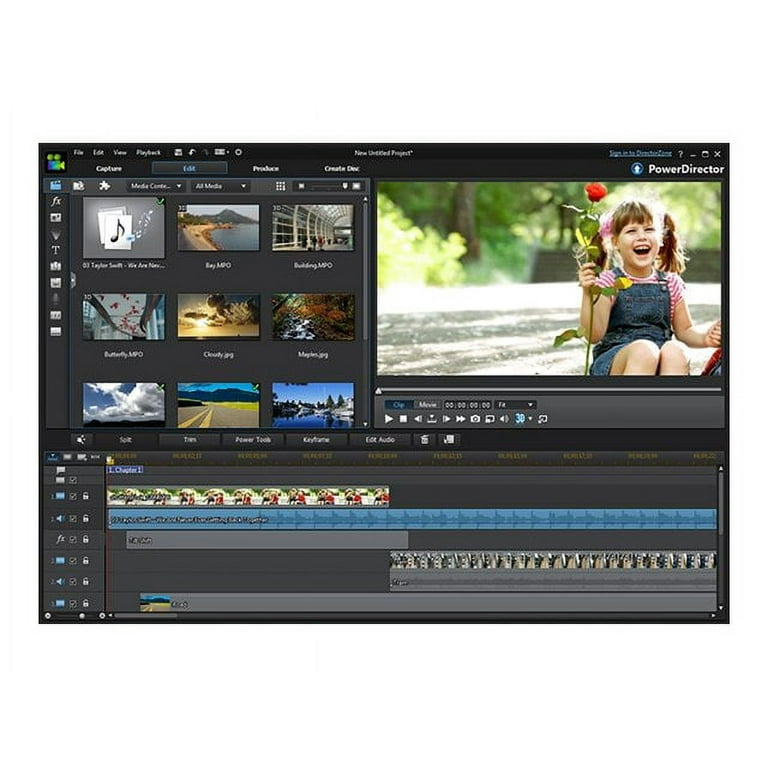
Task: Switch to the Produce tab
Action: 266,169
